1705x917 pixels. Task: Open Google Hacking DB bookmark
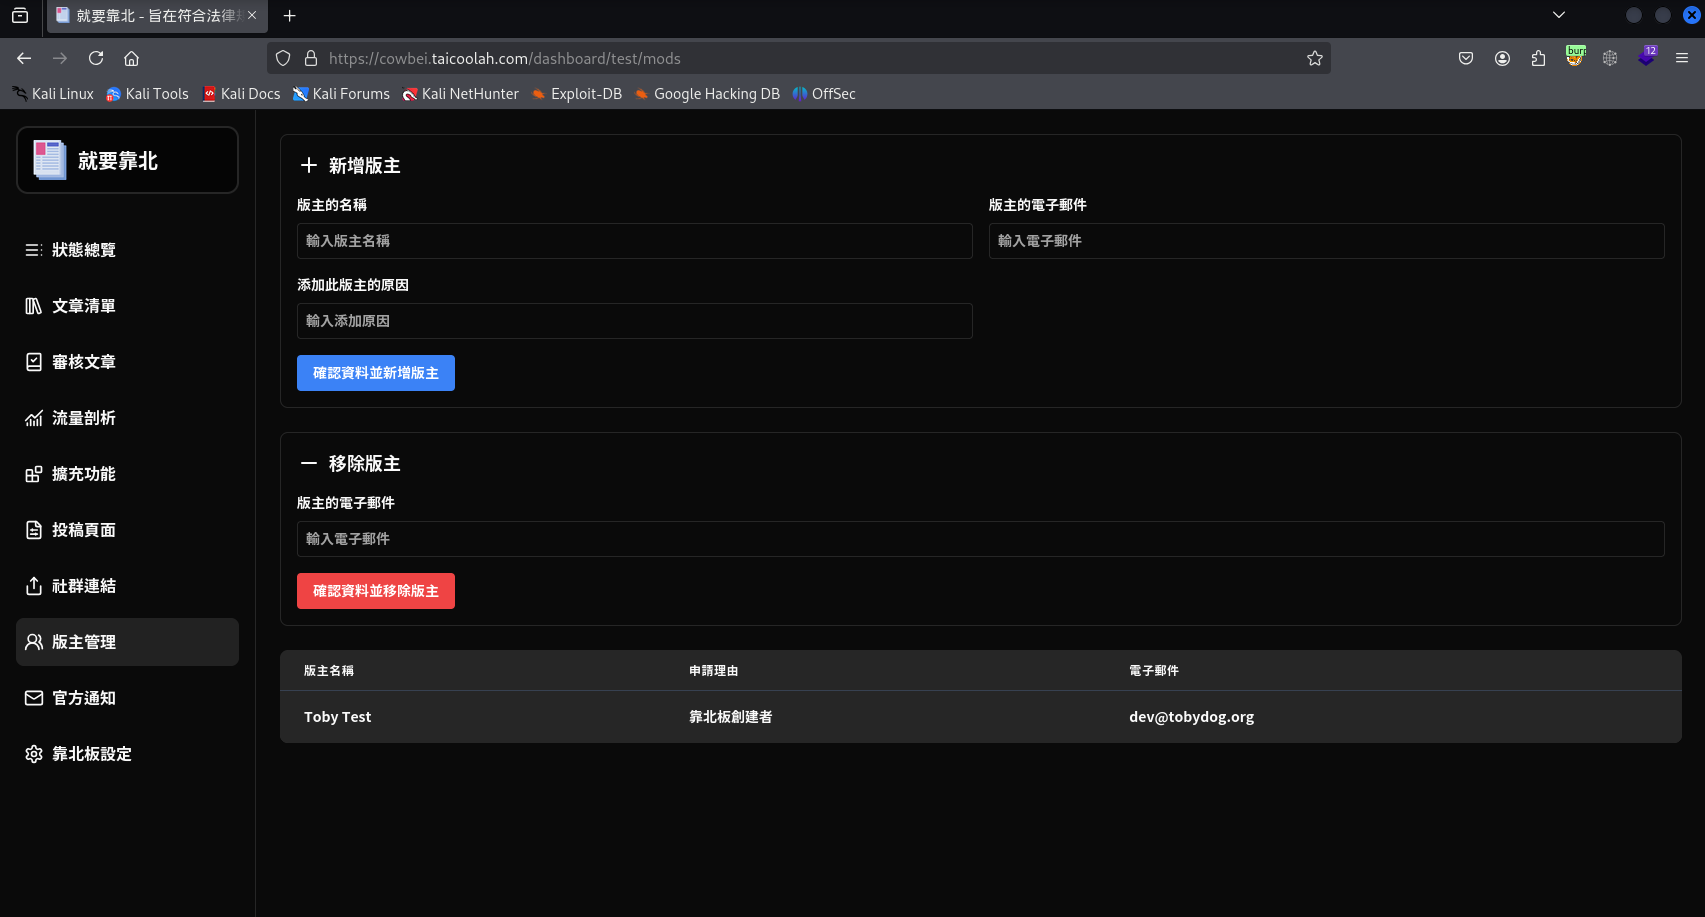pos(707,94)
